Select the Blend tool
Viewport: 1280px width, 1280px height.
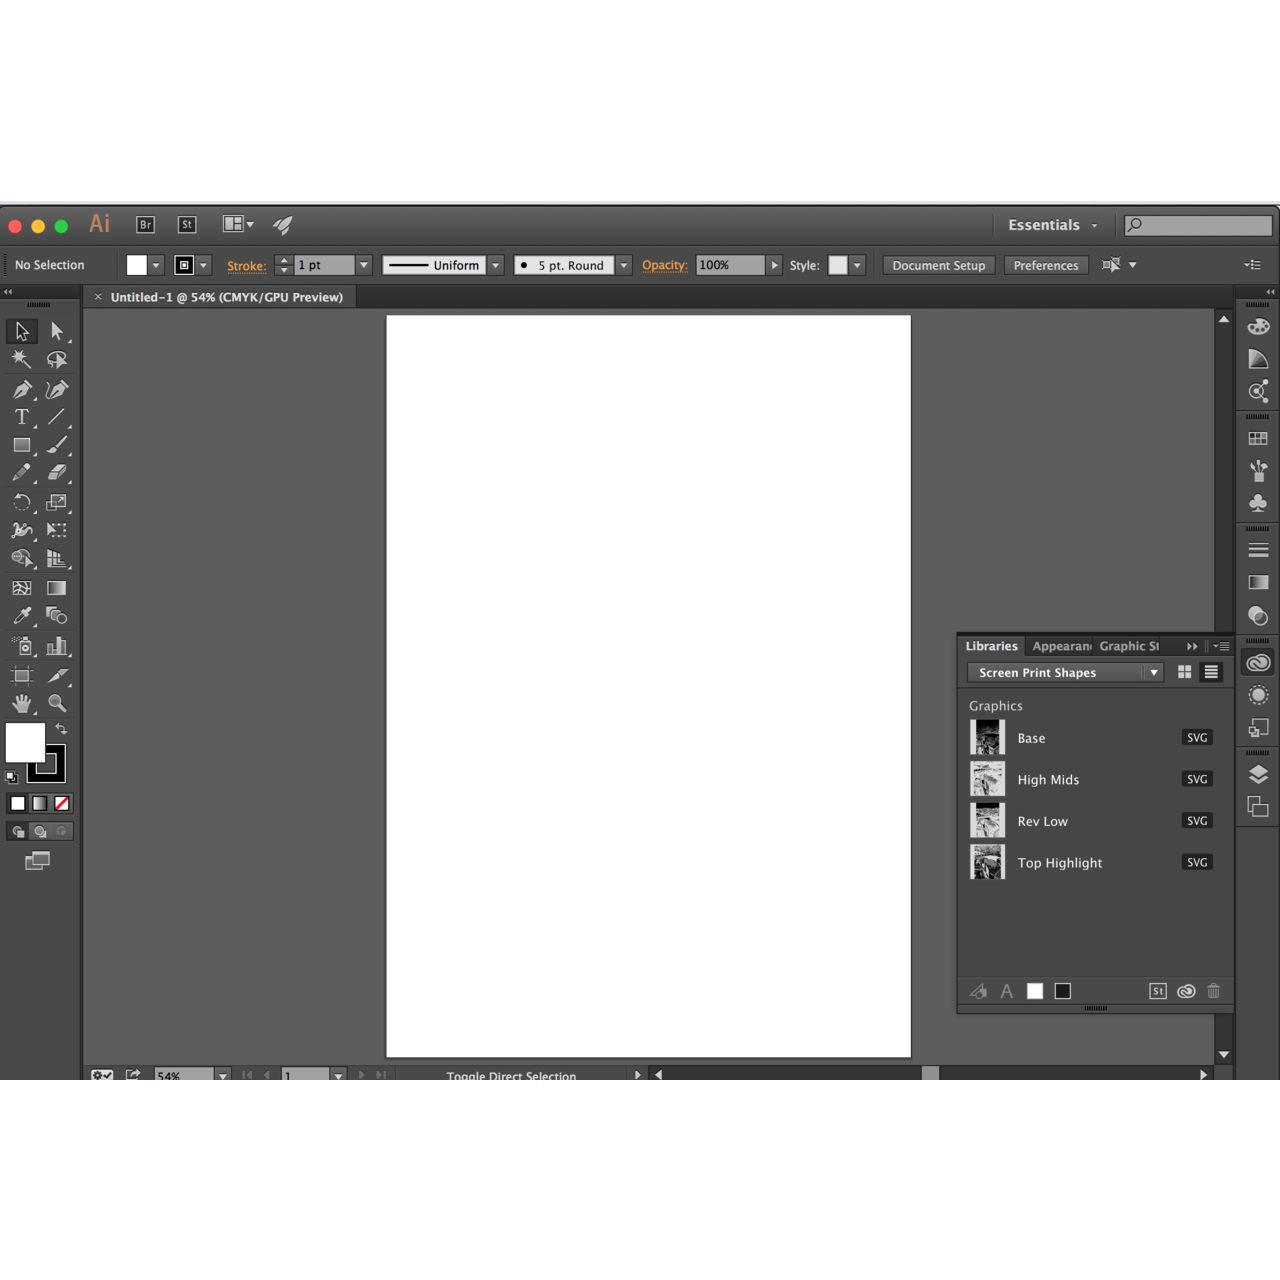(x=57, y=616)
